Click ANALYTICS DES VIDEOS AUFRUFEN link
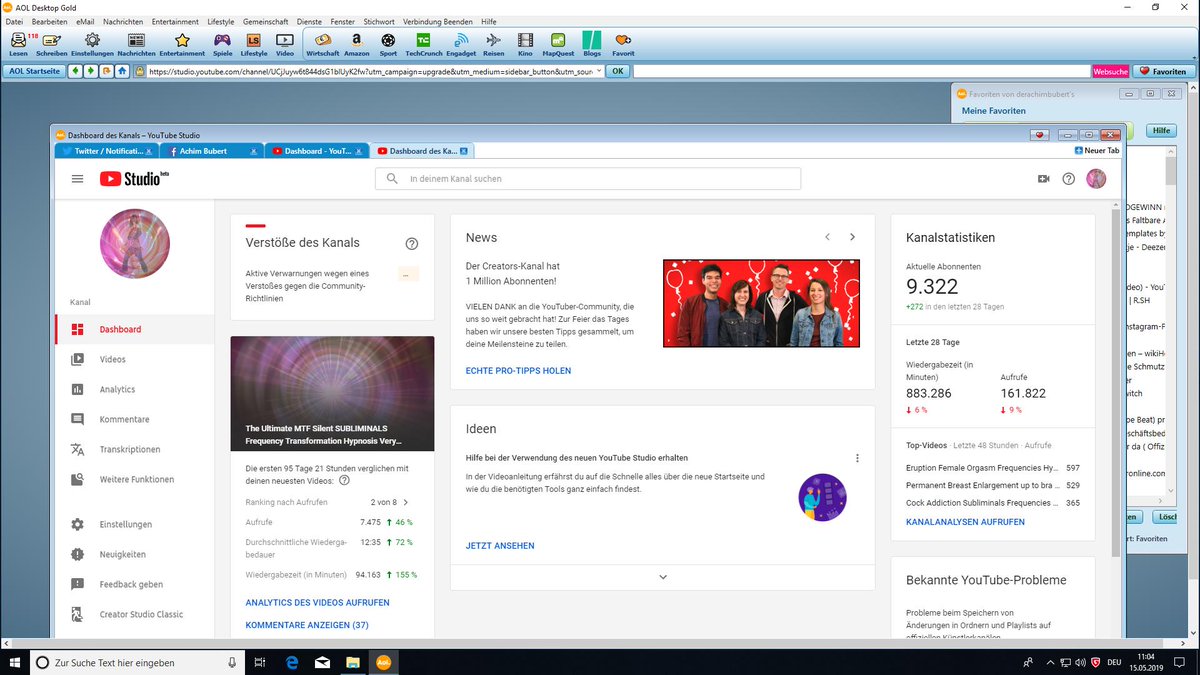The width and height of the screenshot is (1200, 675). (317, 603)
